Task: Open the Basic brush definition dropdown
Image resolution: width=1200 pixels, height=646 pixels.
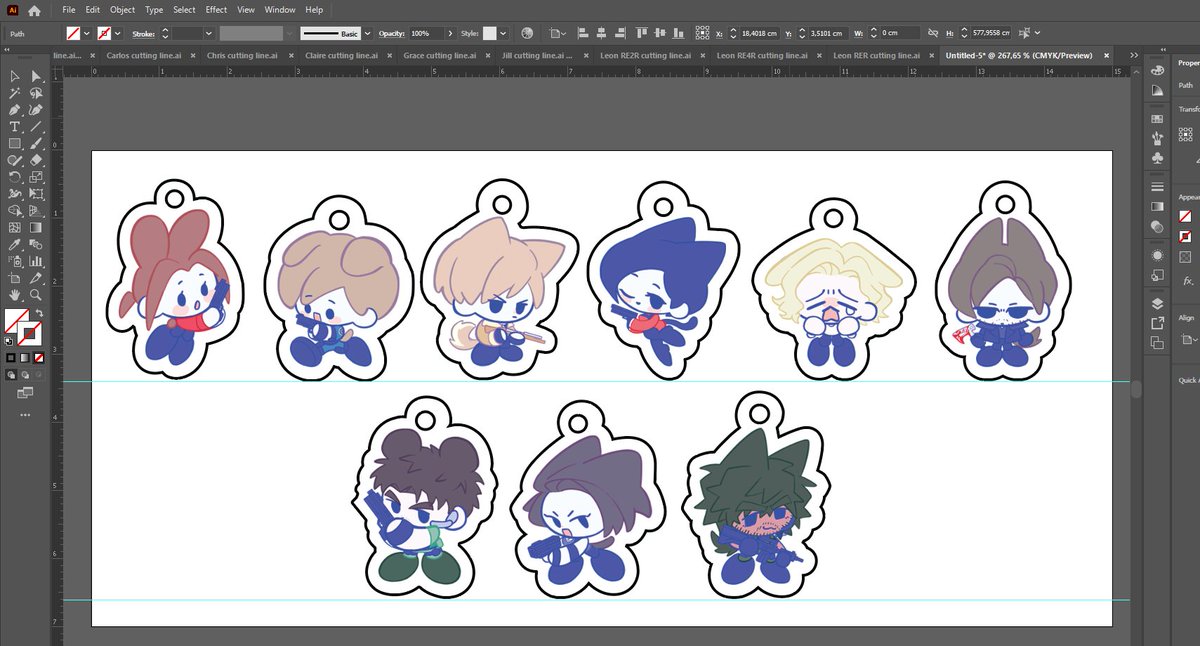Action: coord(367,33)
